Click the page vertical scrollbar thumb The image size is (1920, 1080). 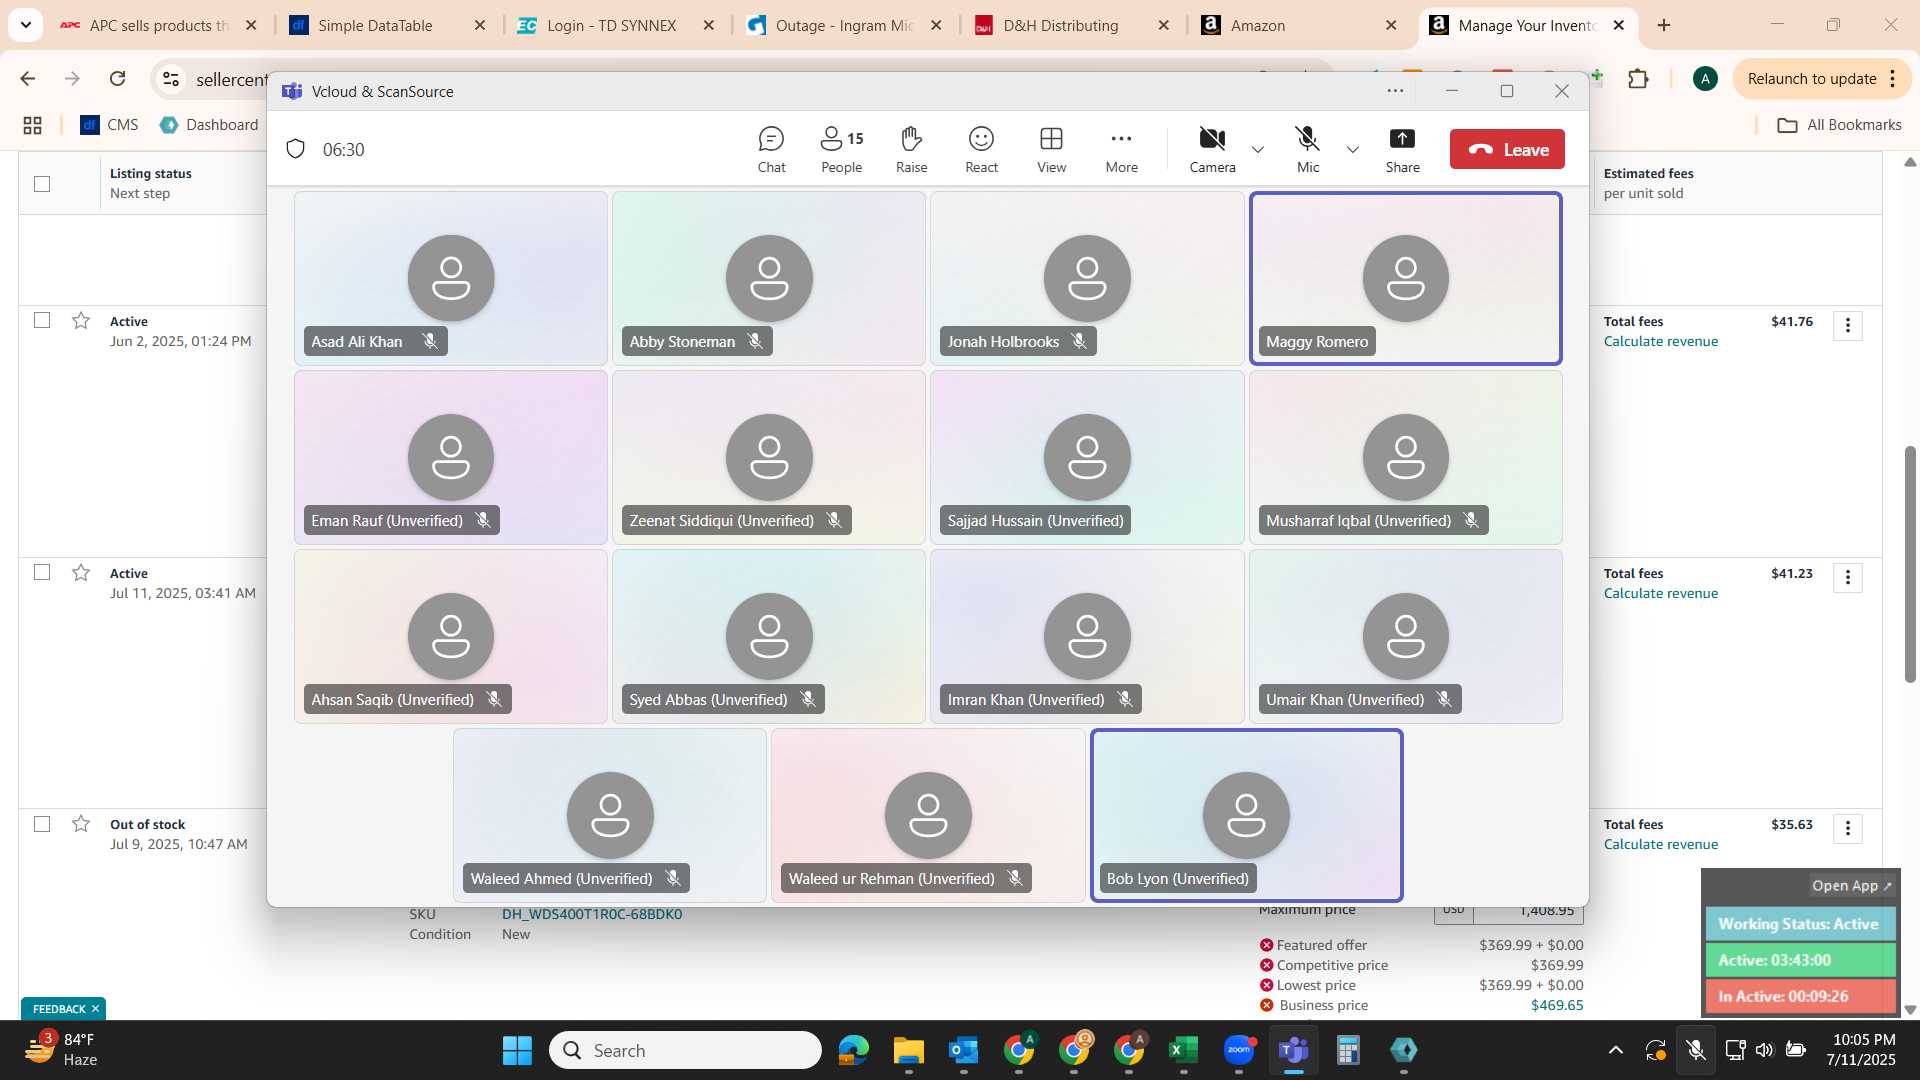tap(1909, 565)
